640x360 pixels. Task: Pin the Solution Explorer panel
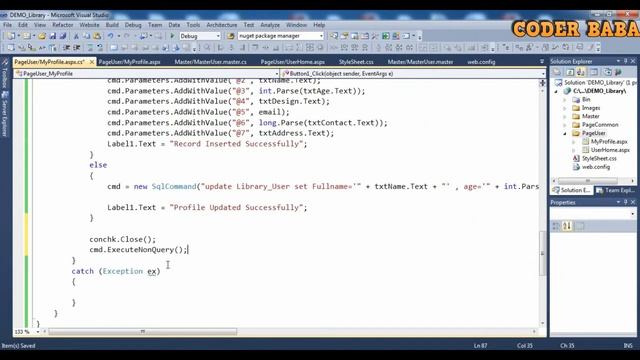click(625, 61)
